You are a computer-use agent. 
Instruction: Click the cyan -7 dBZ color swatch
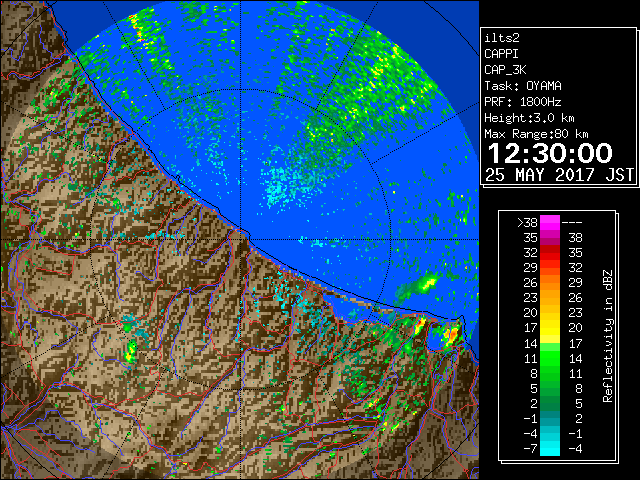[x=550, y=448]
